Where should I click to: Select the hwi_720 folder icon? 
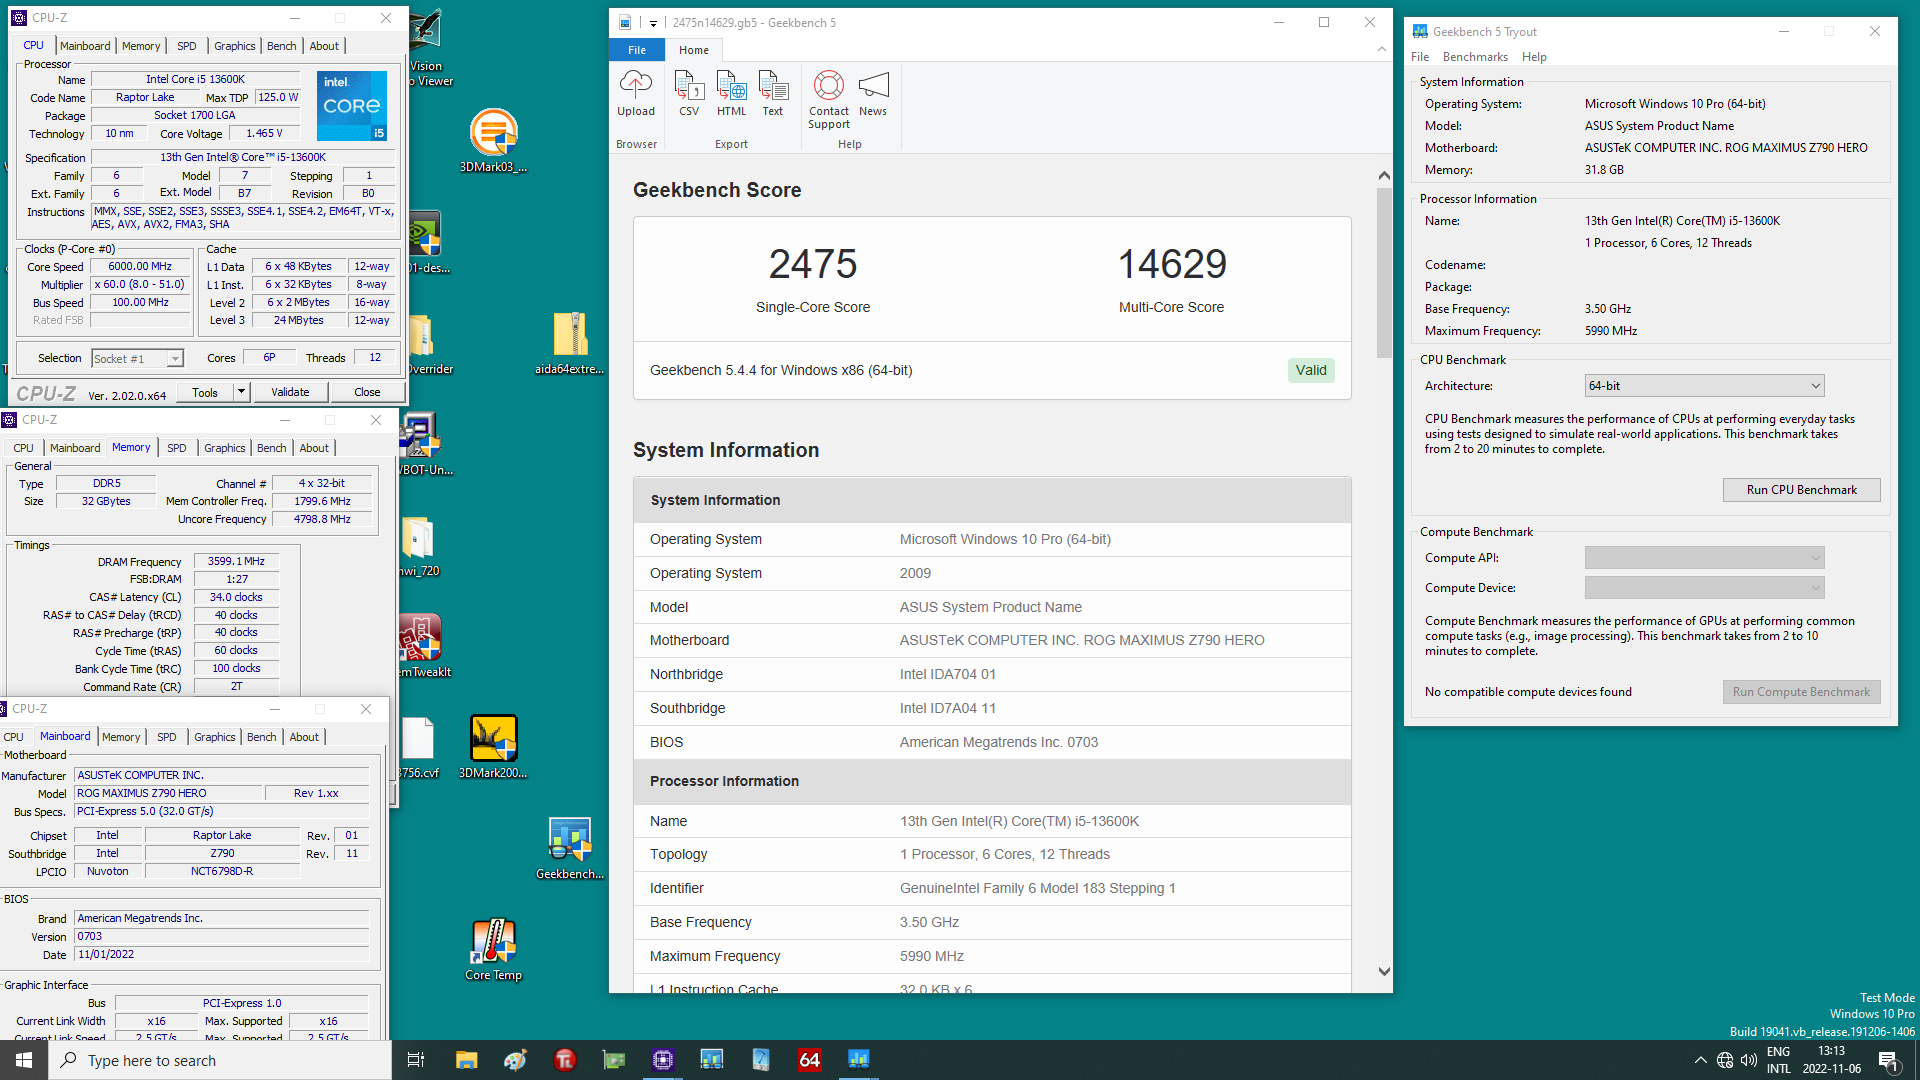pos(420,545)
